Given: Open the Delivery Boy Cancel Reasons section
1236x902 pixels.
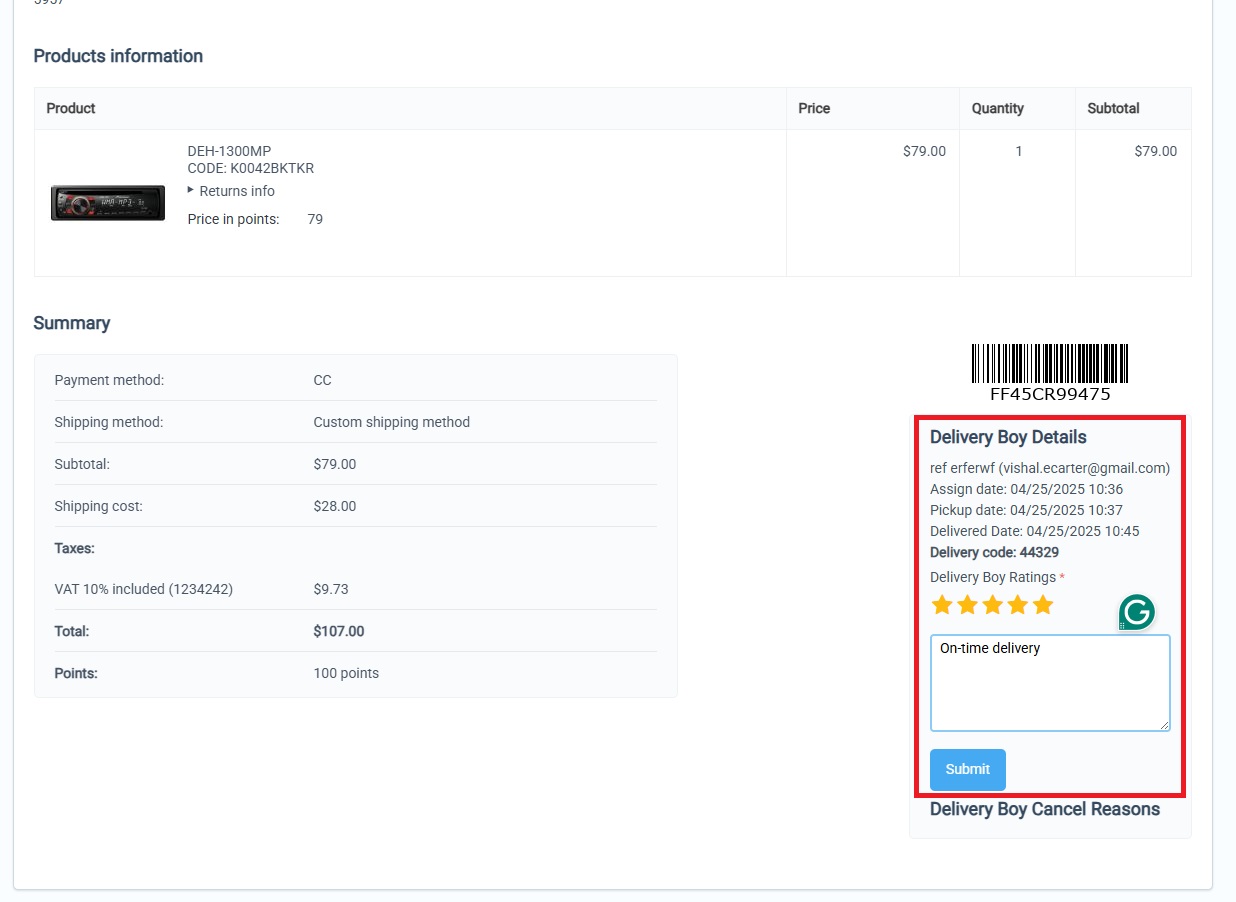Looking at the screenshot, I should click(x=1044, y=809).
